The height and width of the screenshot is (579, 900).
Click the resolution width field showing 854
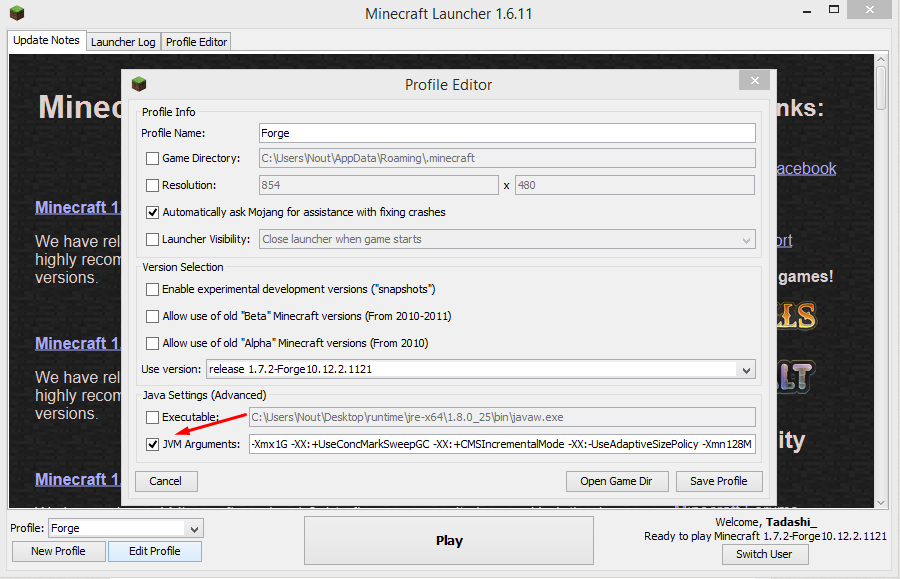(x=379, y=185)
